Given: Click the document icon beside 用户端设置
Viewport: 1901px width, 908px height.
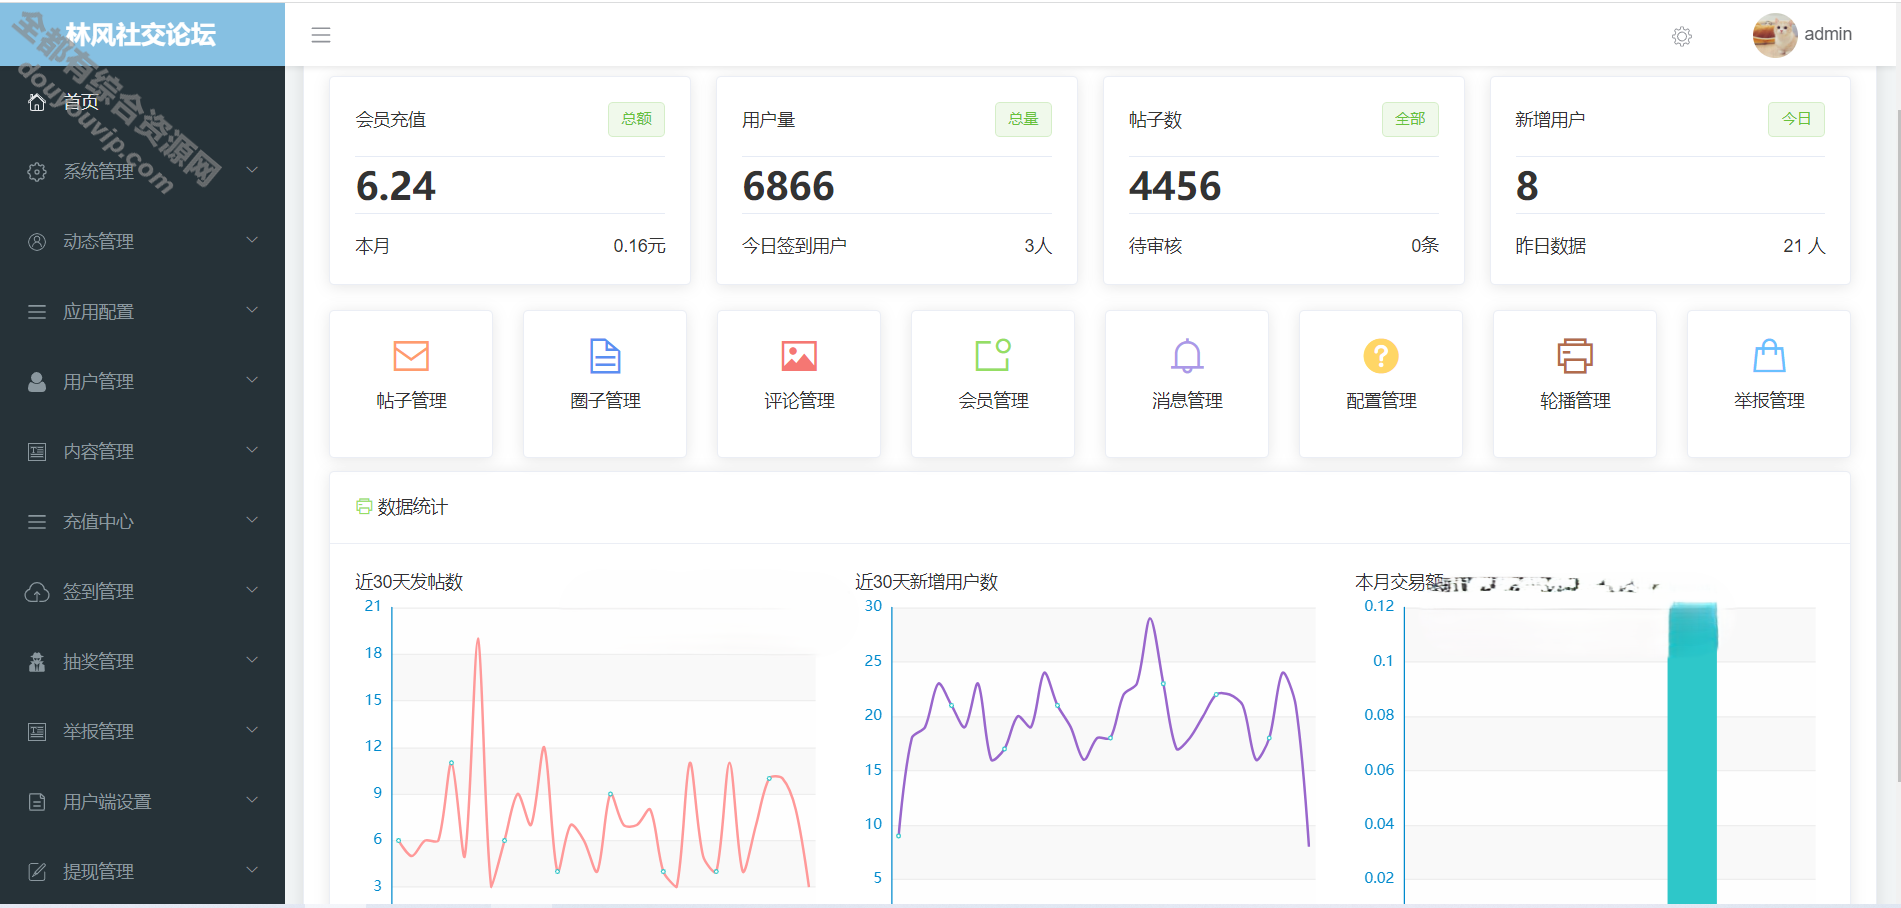Looking at the screenshot, I should tap(37, 801).
